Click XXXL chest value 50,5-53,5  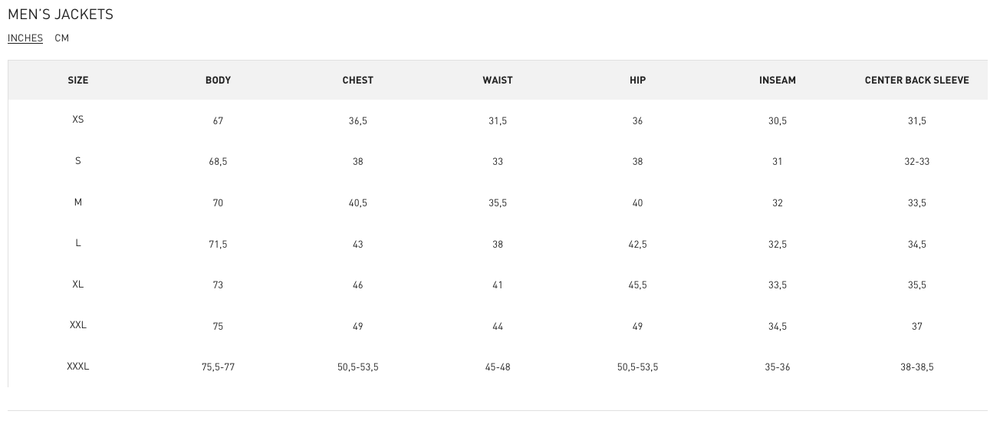click(x=358, y=367)
